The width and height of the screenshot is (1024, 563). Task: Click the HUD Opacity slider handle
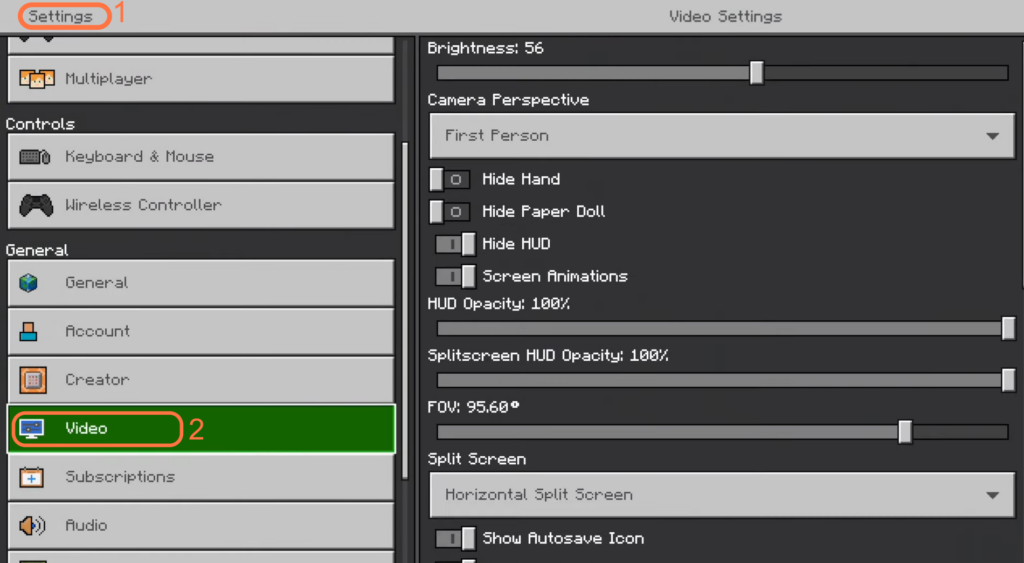click(1008, 329)
